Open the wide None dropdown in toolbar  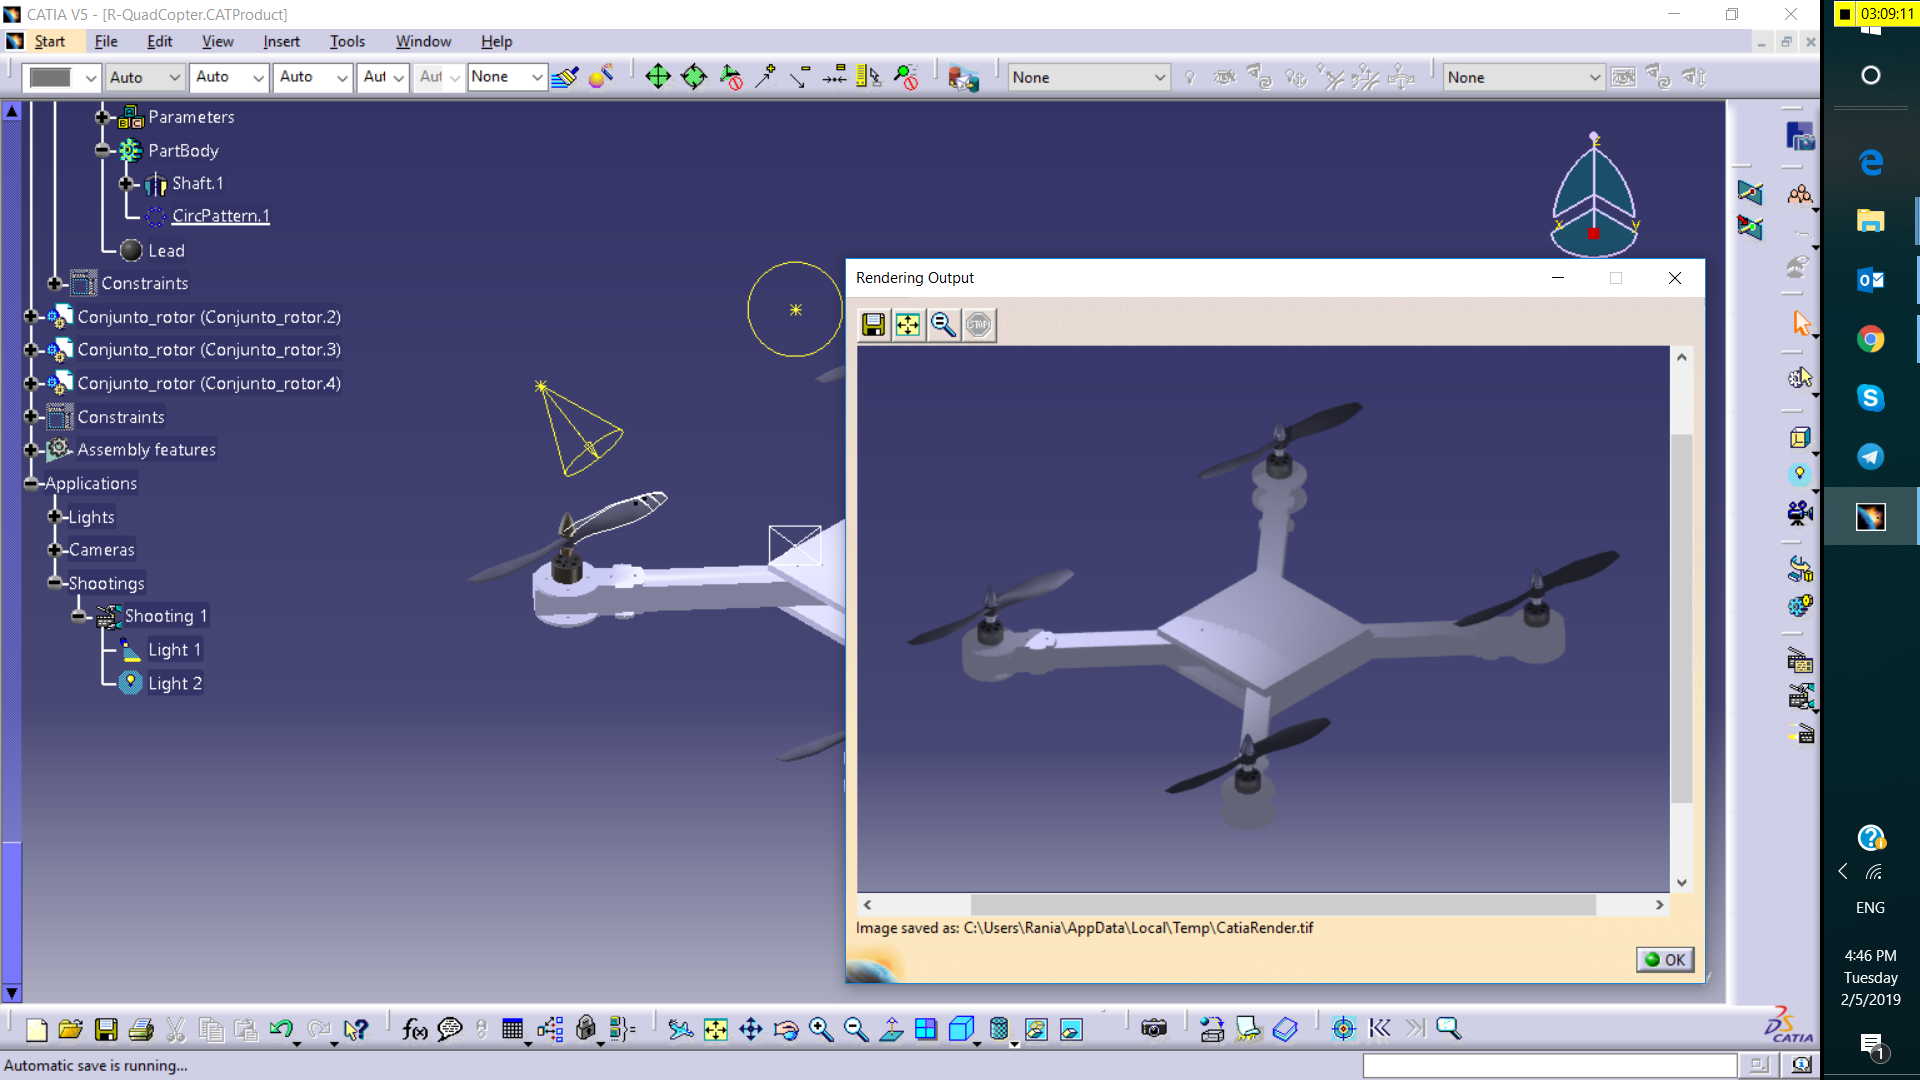click(1088, 77)
